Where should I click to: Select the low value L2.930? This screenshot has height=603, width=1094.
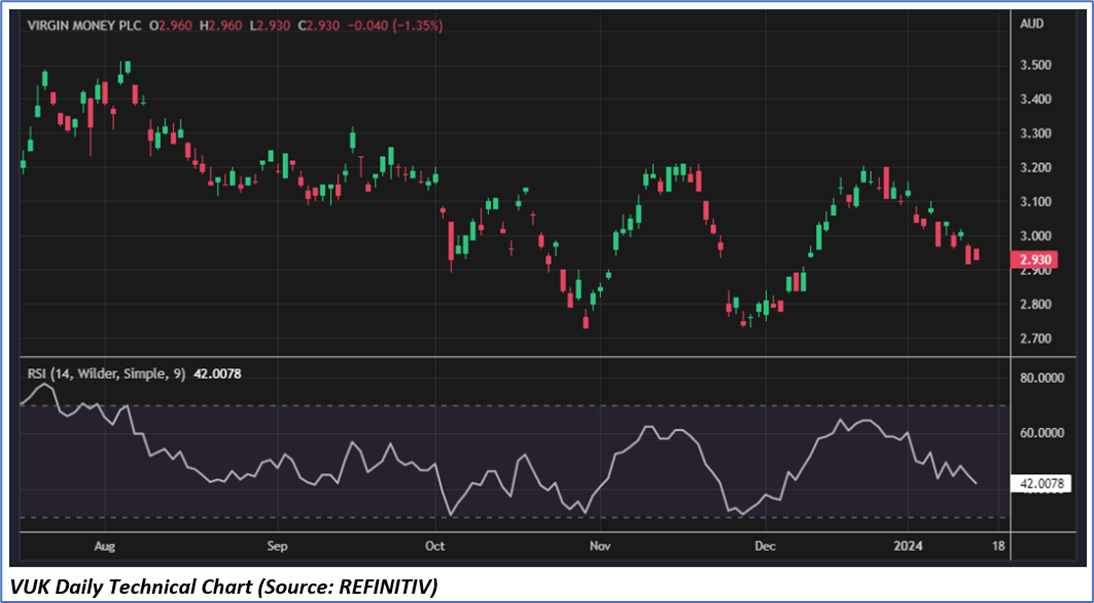pyautogui.click(x=271, y=26)
